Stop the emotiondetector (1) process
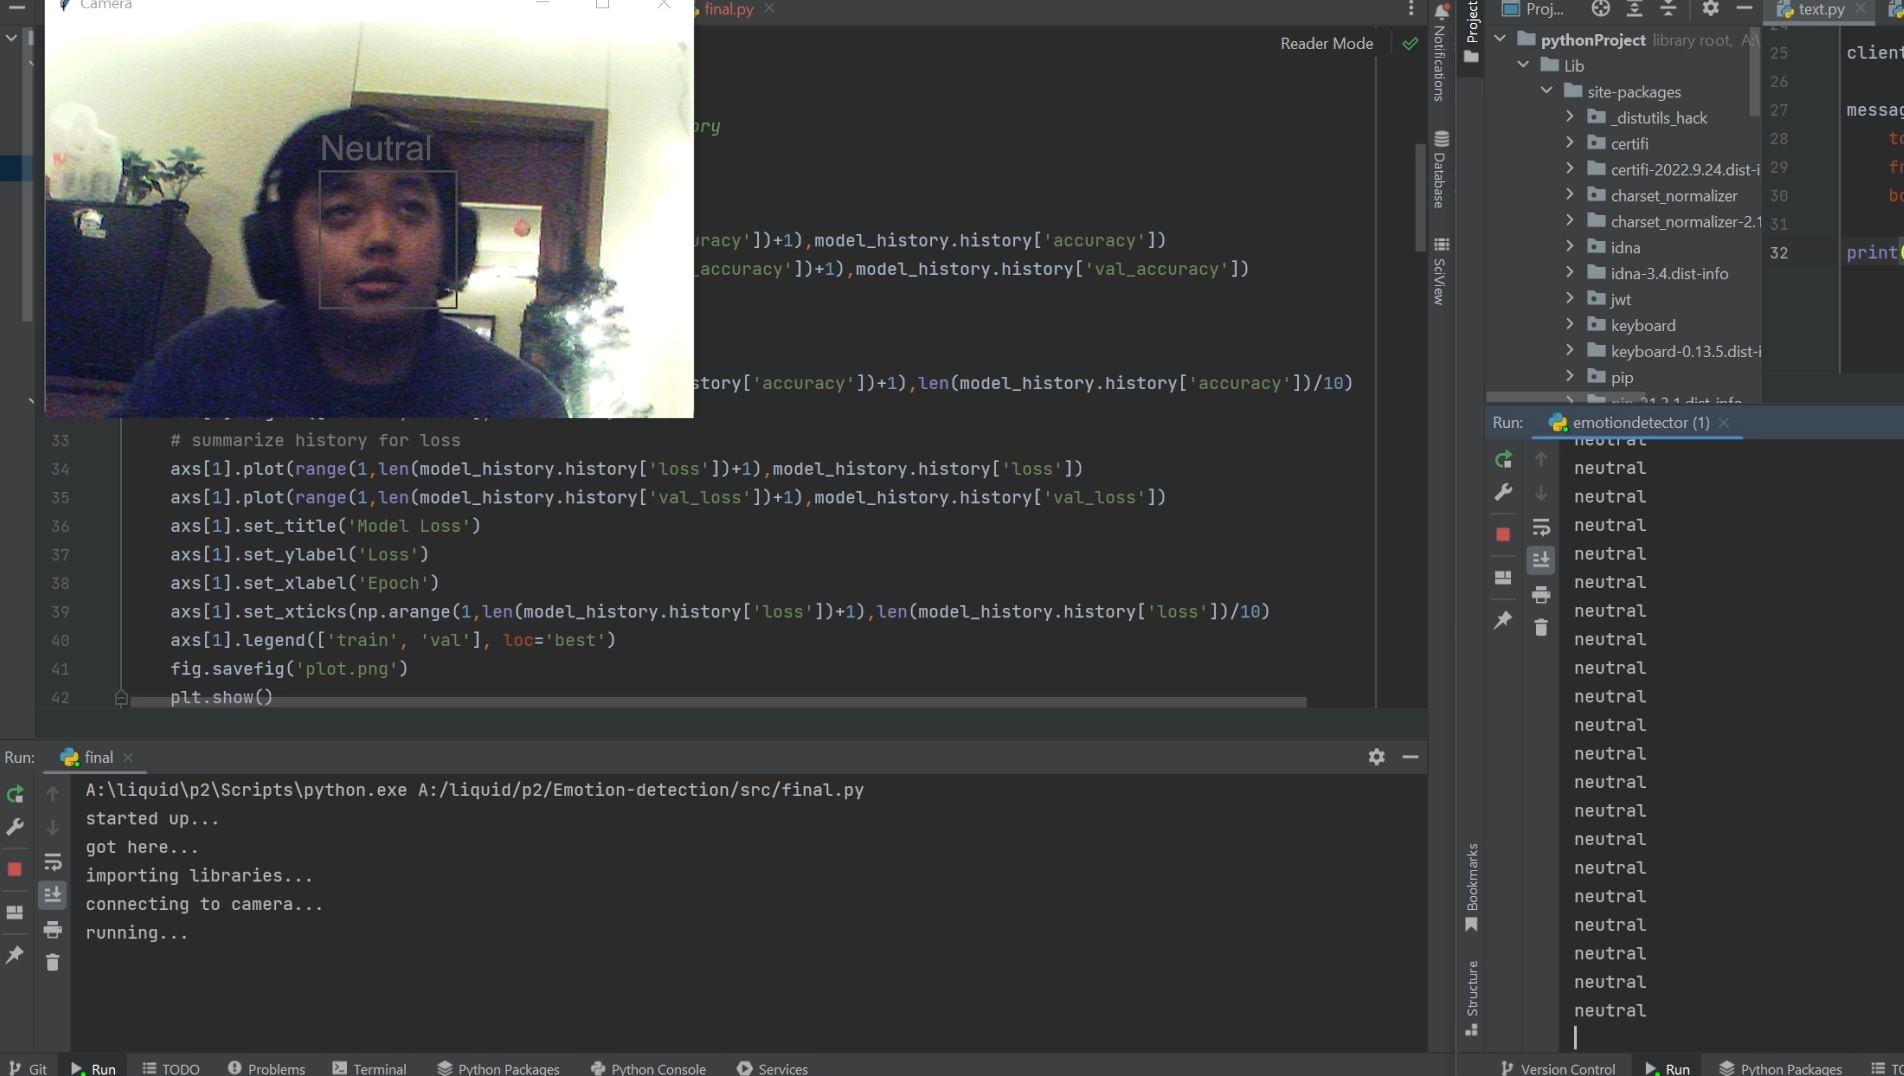 [1503, 534]
